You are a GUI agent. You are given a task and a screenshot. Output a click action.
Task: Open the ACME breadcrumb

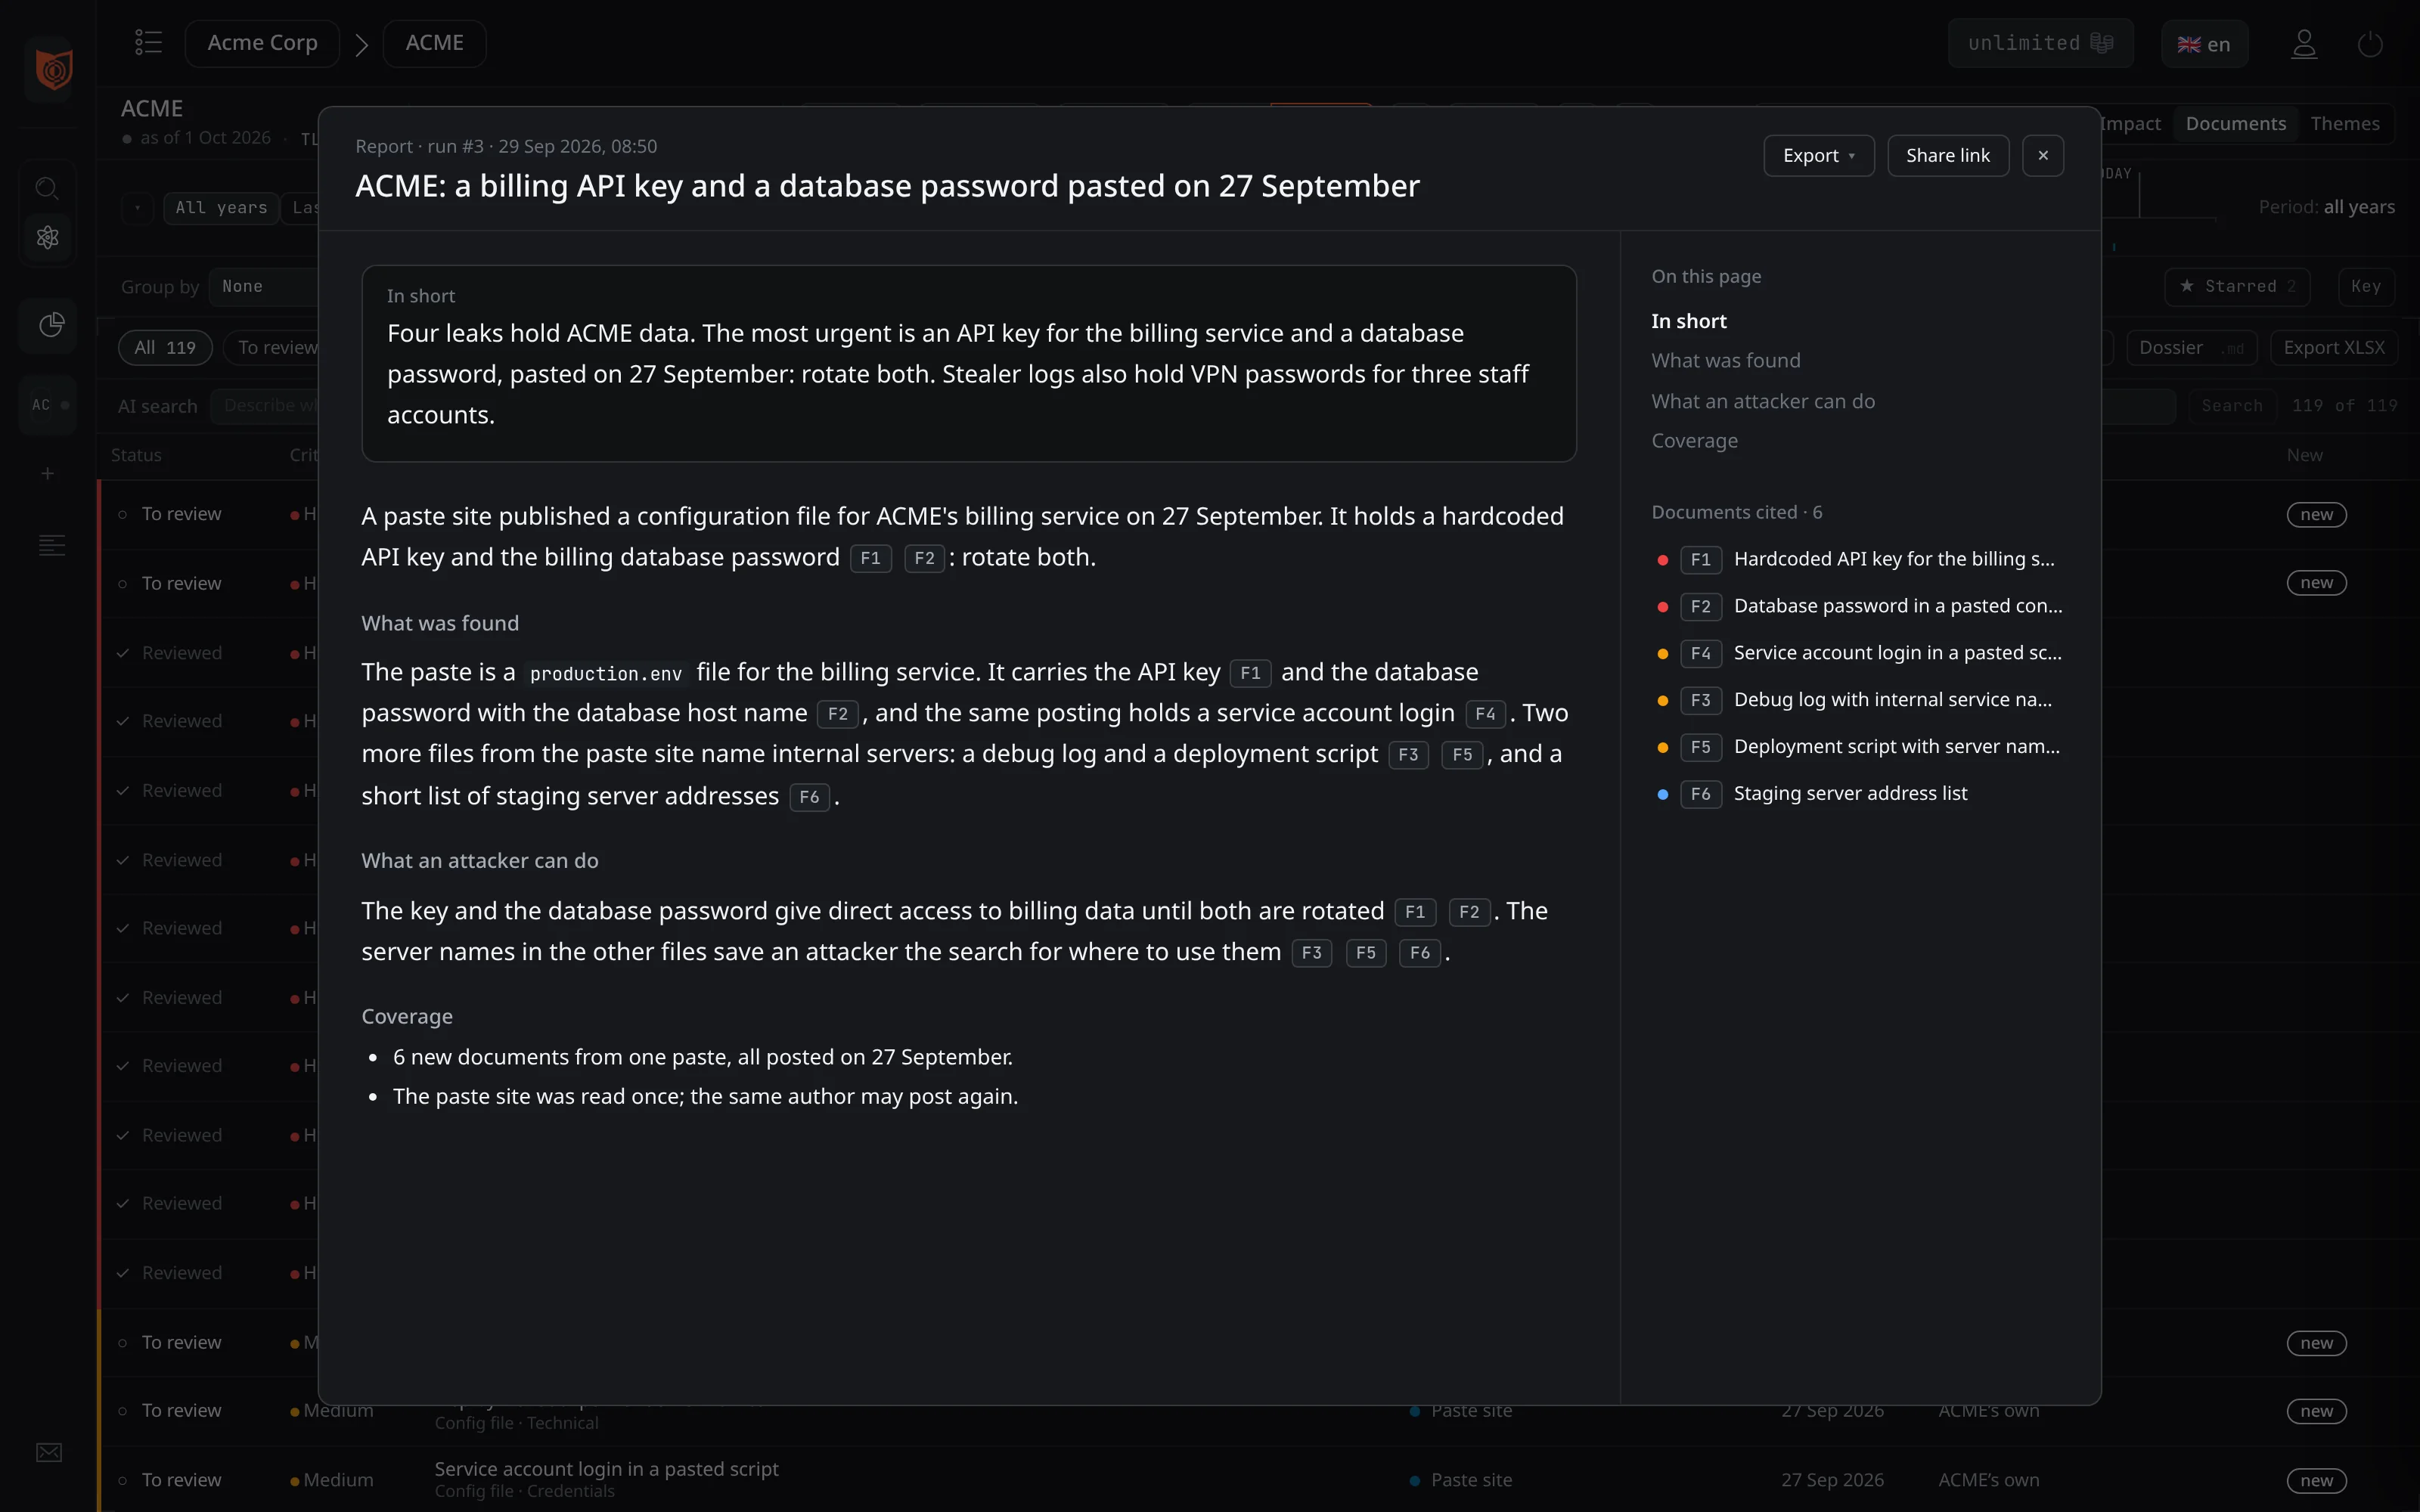[434, 43]
